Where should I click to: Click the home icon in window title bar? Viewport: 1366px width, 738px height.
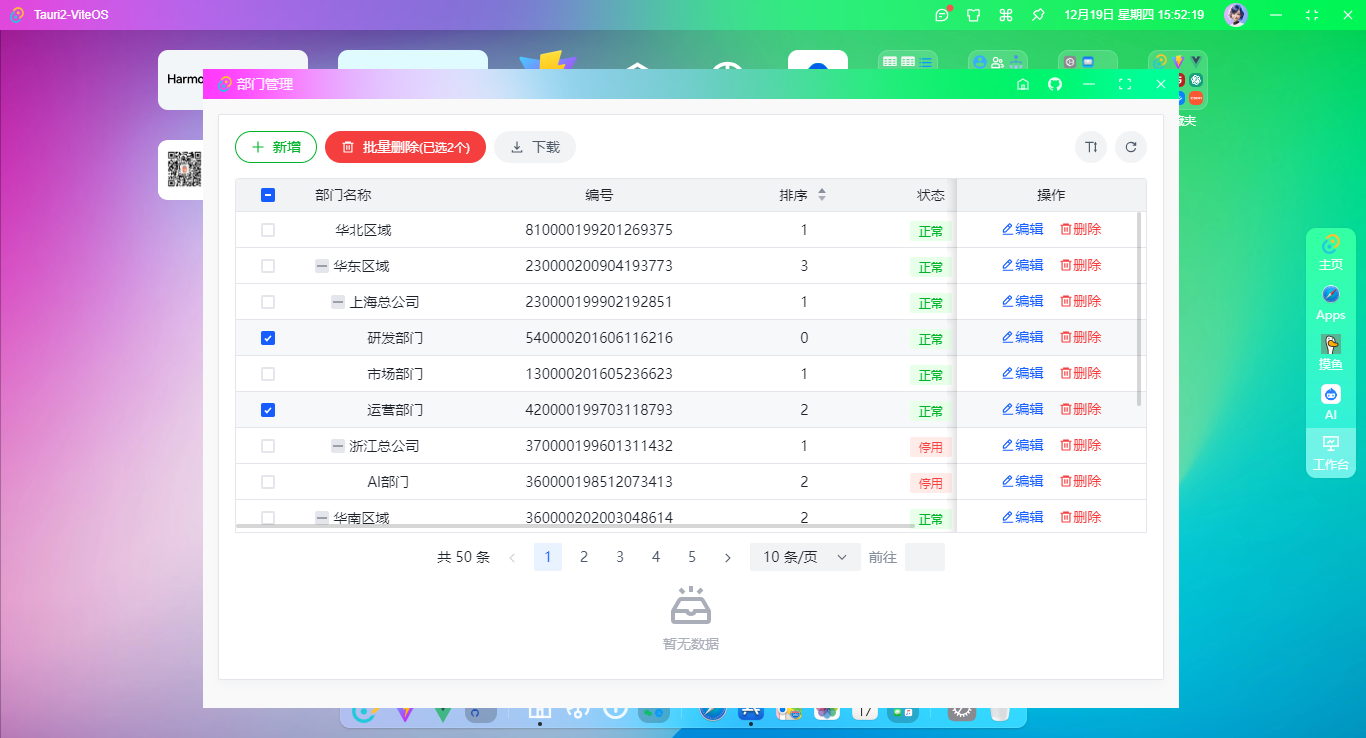click(x=1022, y=85)
